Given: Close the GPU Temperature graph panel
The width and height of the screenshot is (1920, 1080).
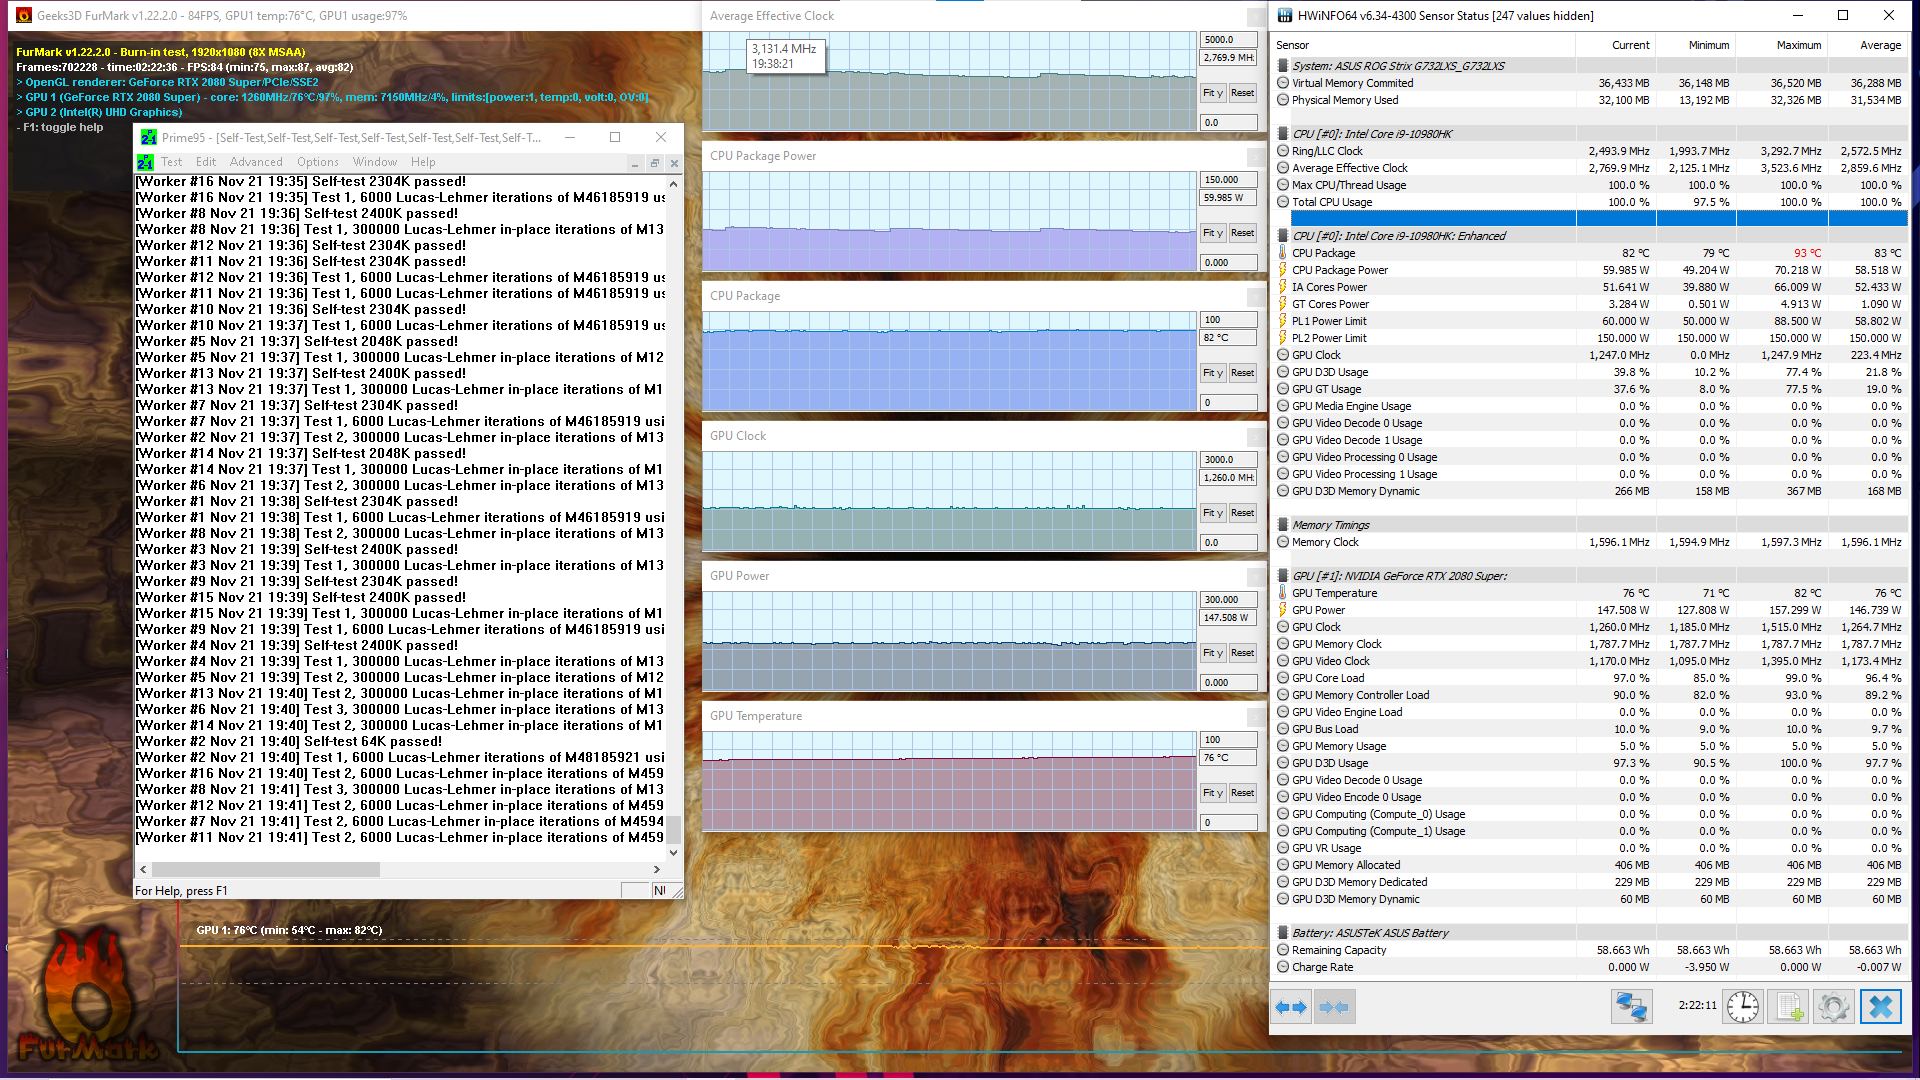Looking at the screenshot, I should (x=1255, y=716).
